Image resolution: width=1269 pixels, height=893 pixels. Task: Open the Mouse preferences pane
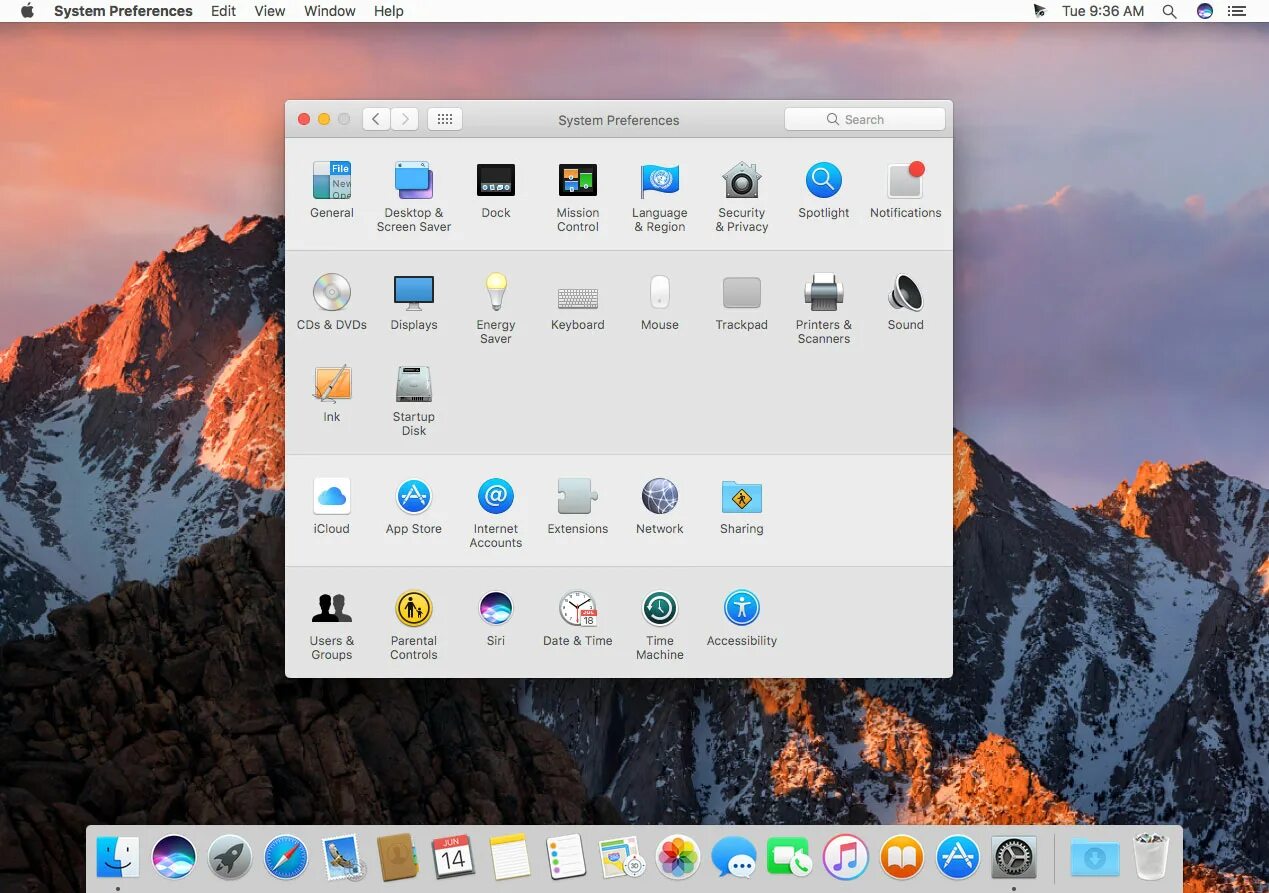coord(660,302)
